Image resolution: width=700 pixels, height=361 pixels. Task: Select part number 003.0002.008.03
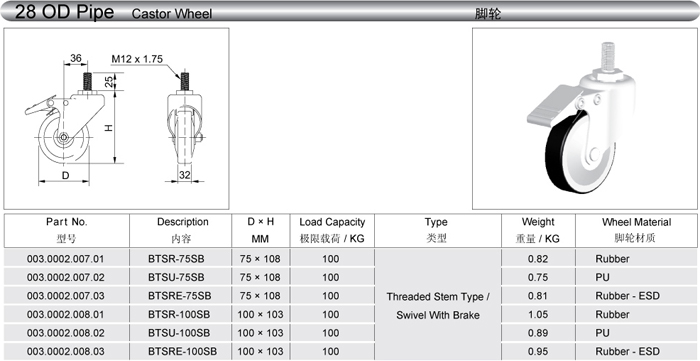click(x=65, y=352)
